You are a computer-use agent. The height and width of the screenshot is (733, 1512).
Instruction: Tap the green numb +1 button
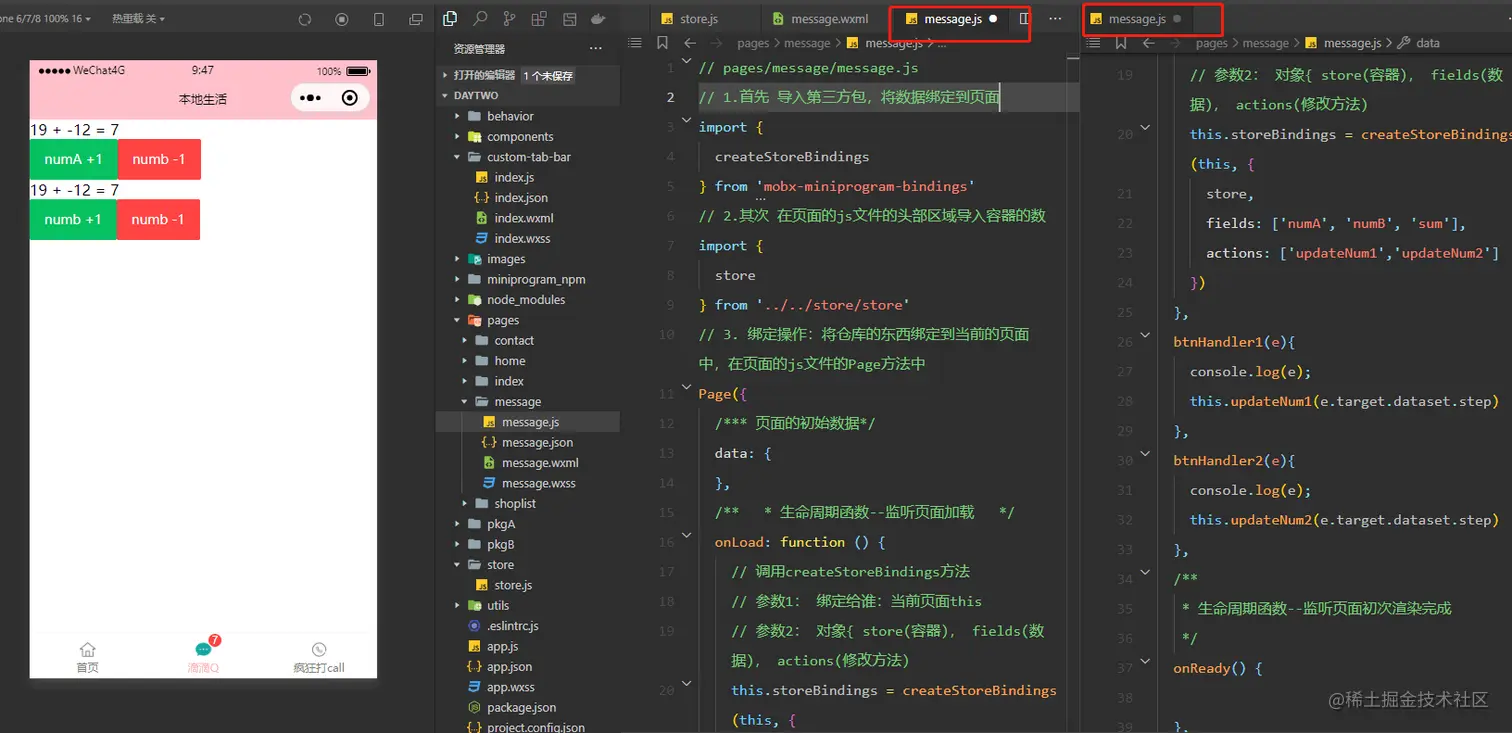(x=73, y=219)
